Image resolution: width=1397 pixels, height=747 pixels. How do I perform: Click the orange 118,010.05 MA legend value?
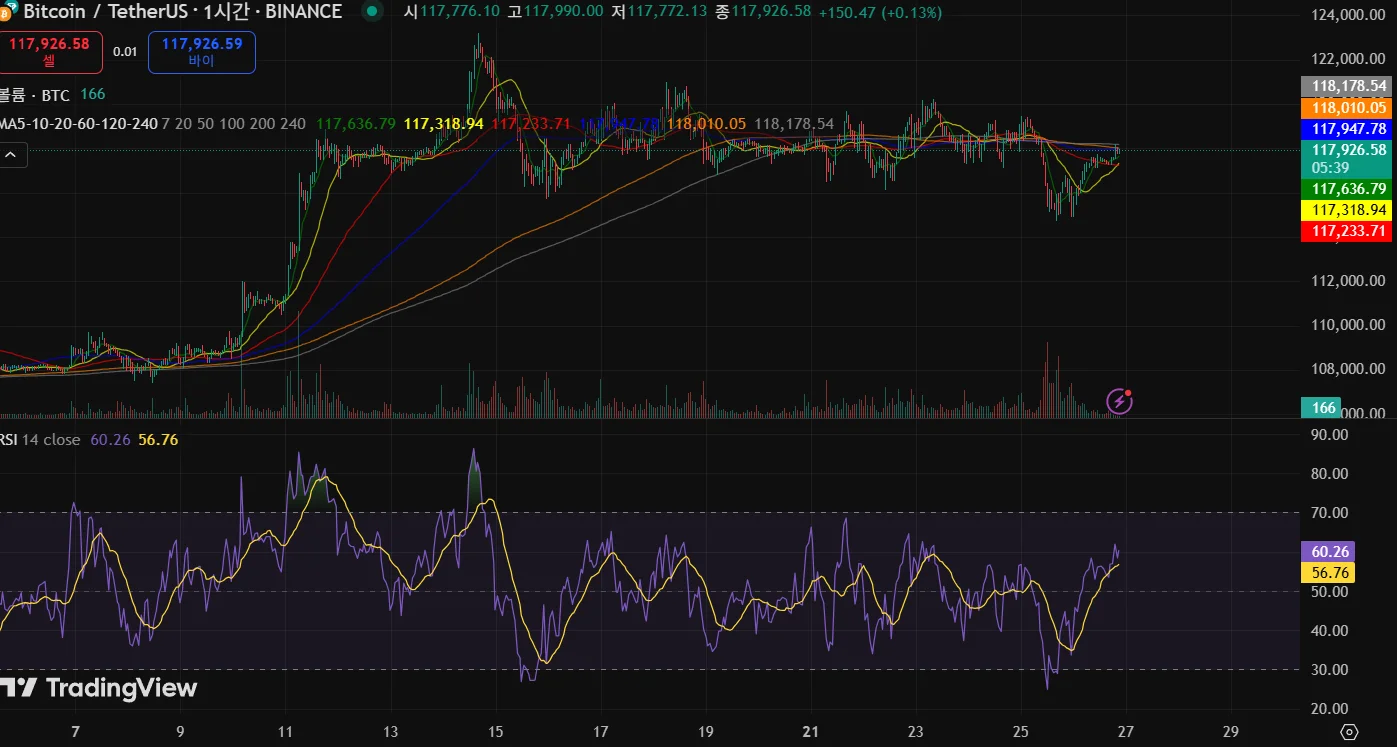click(x=707, y=124)
